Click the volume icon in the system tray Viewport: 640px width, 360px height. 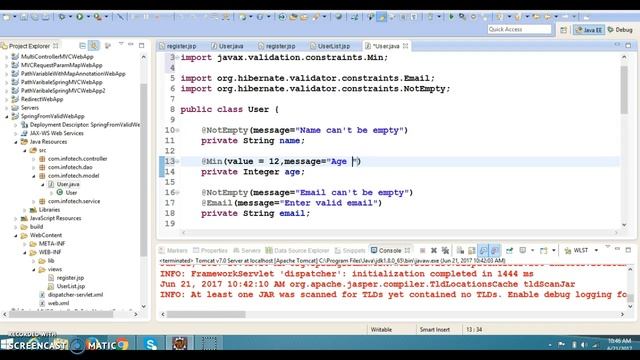tap(584, 345)
